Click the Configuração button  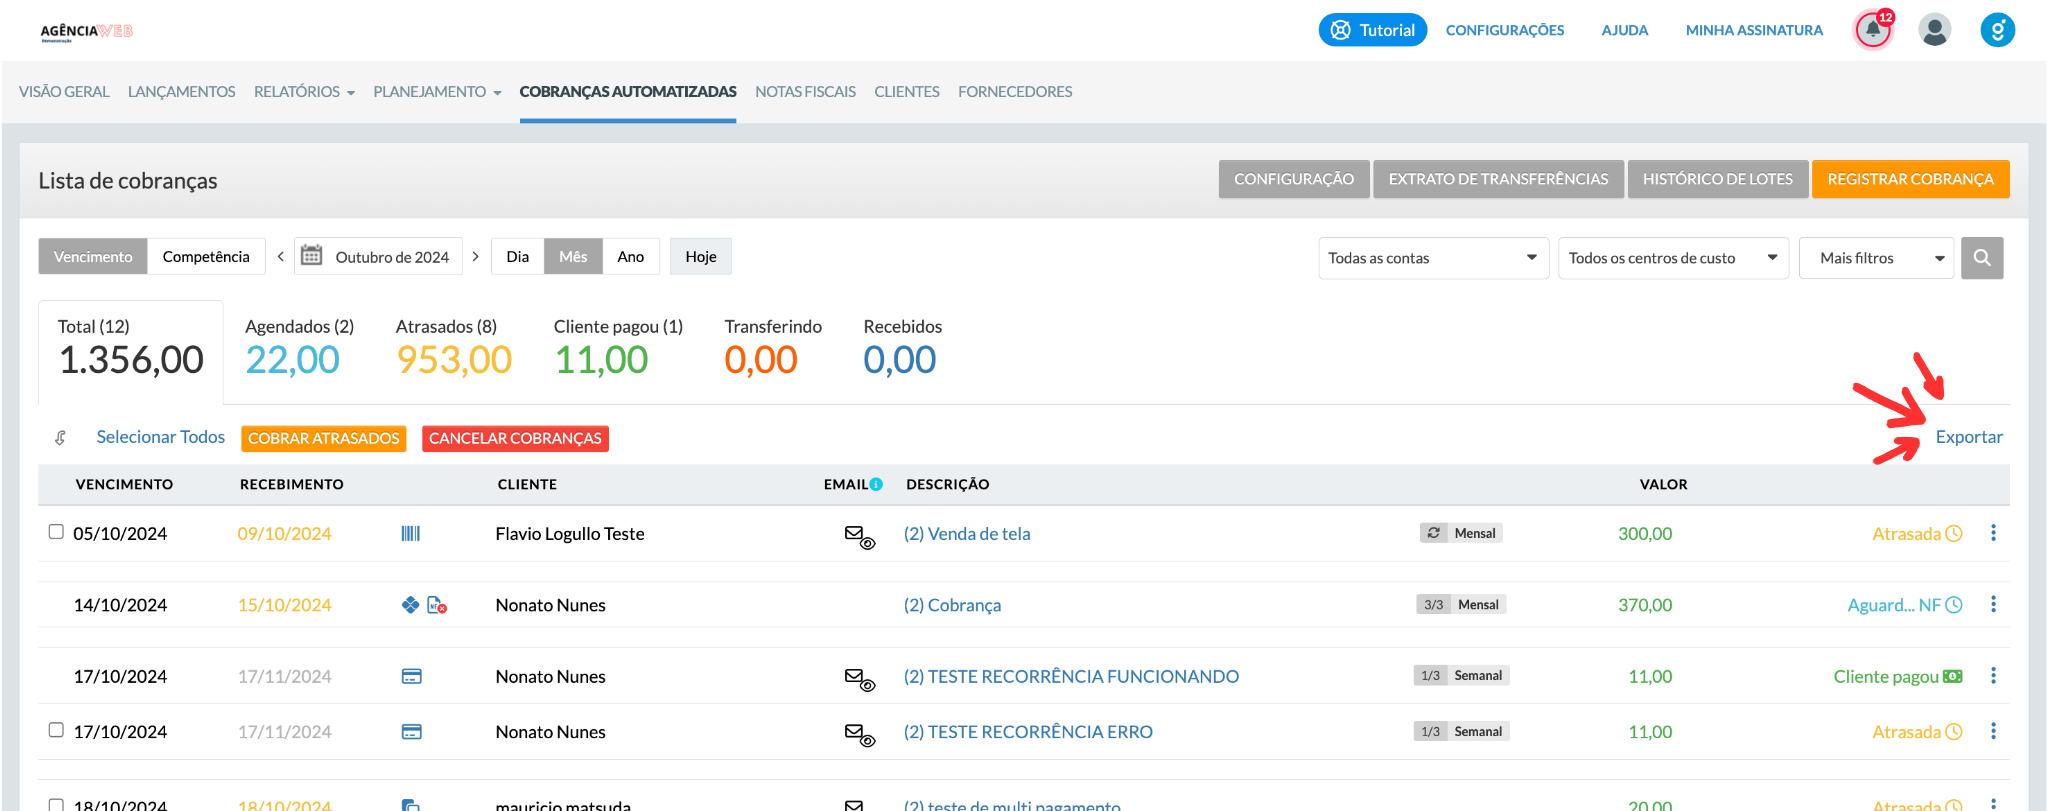coord(1294,179)
